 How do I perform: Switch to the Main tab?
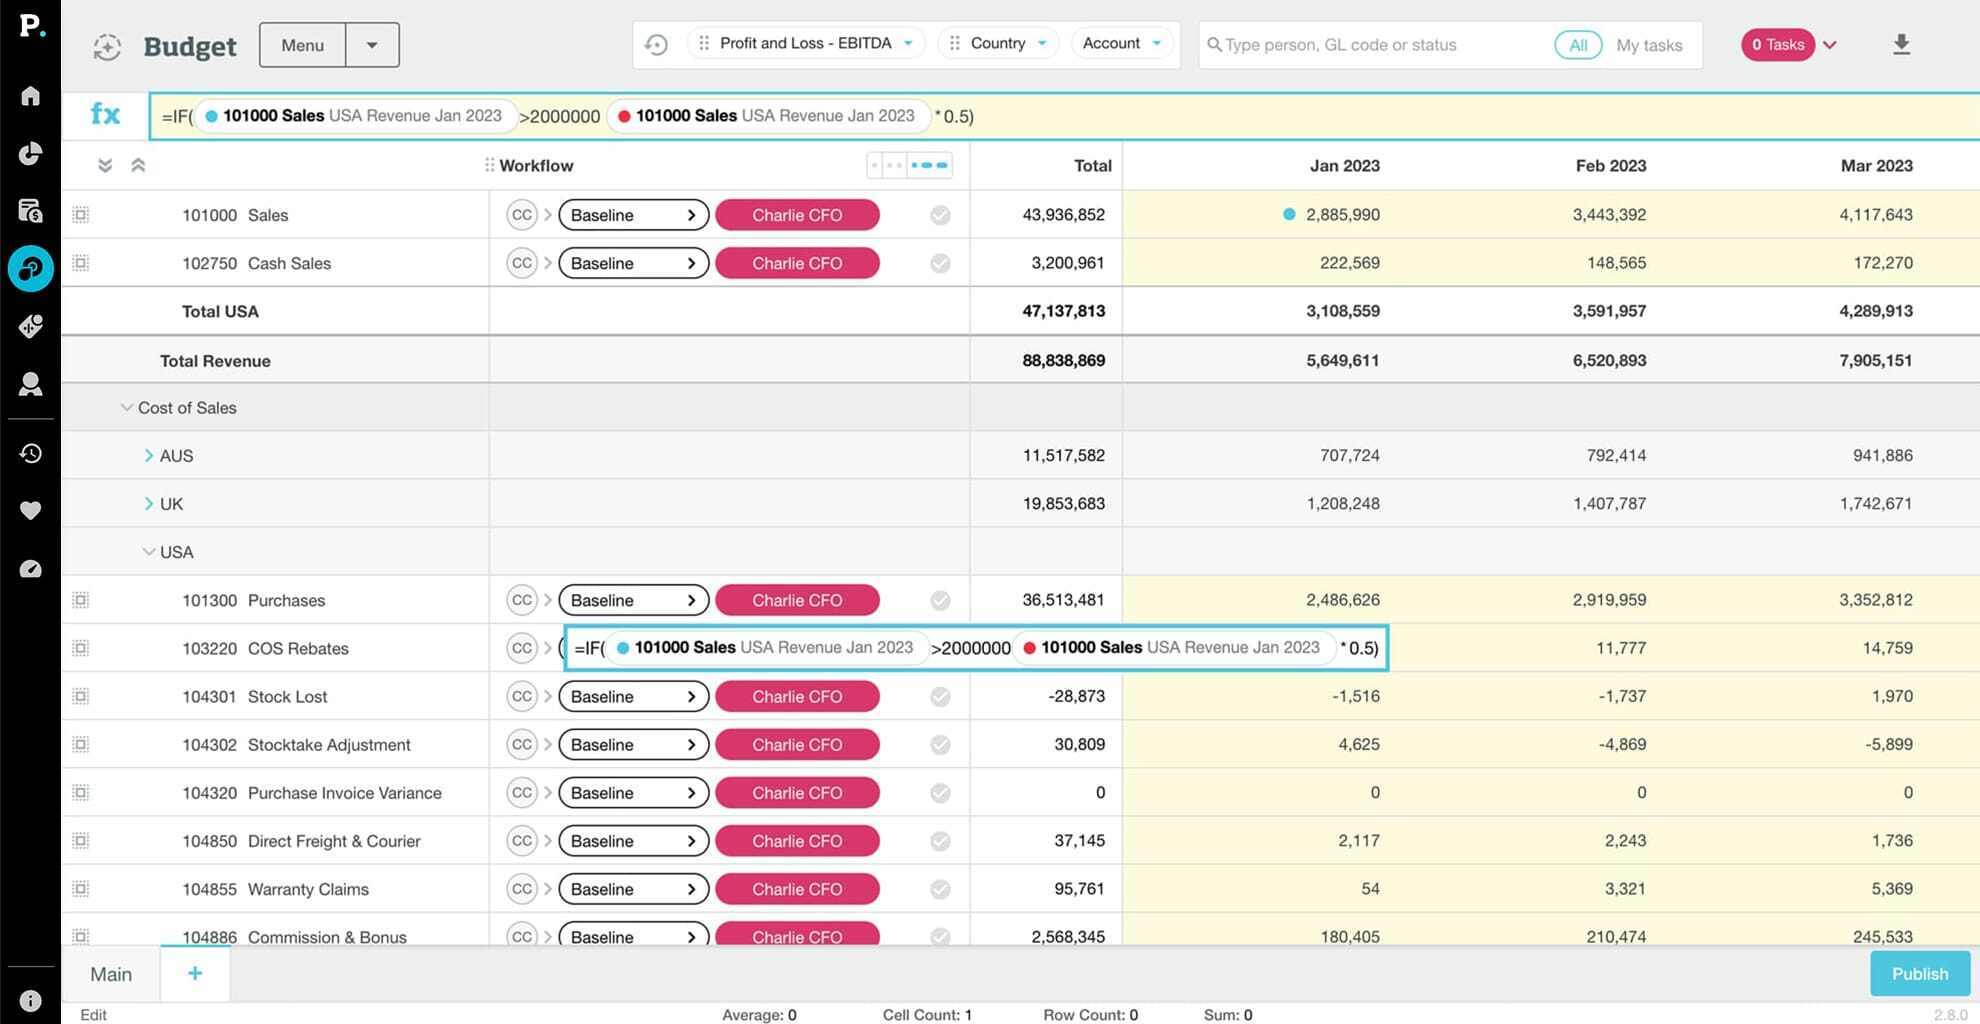pyautogui.click(x=111, y=974)
